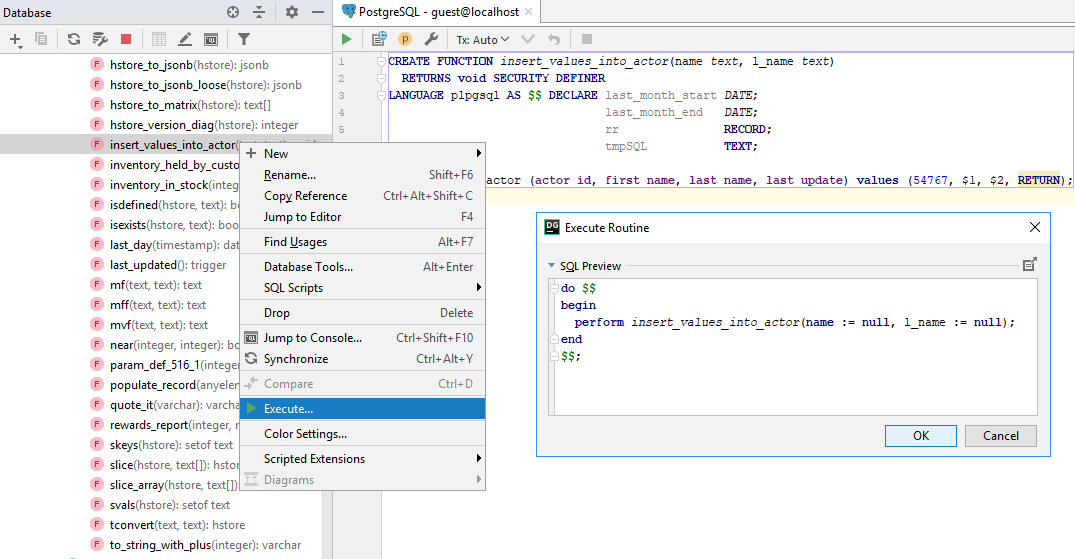
Task: Close the PostgreSQL guest@localhost tab
Action: (529, 12)
